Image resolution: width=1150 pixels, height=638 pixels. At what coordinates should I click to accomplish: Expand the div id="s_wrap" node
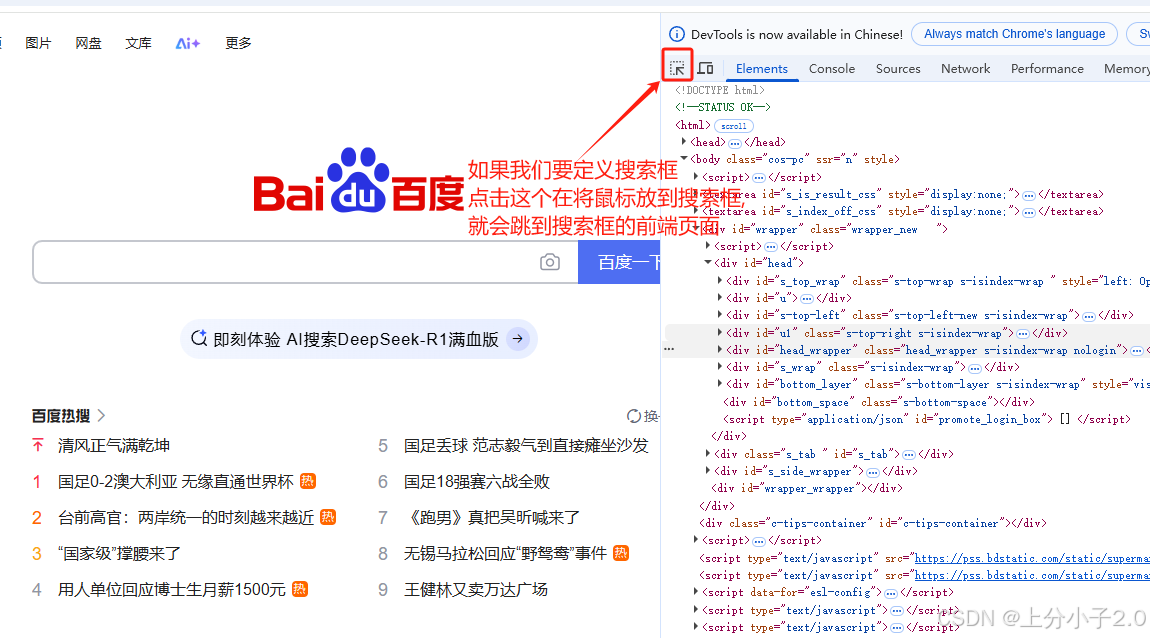coord(719,367)
